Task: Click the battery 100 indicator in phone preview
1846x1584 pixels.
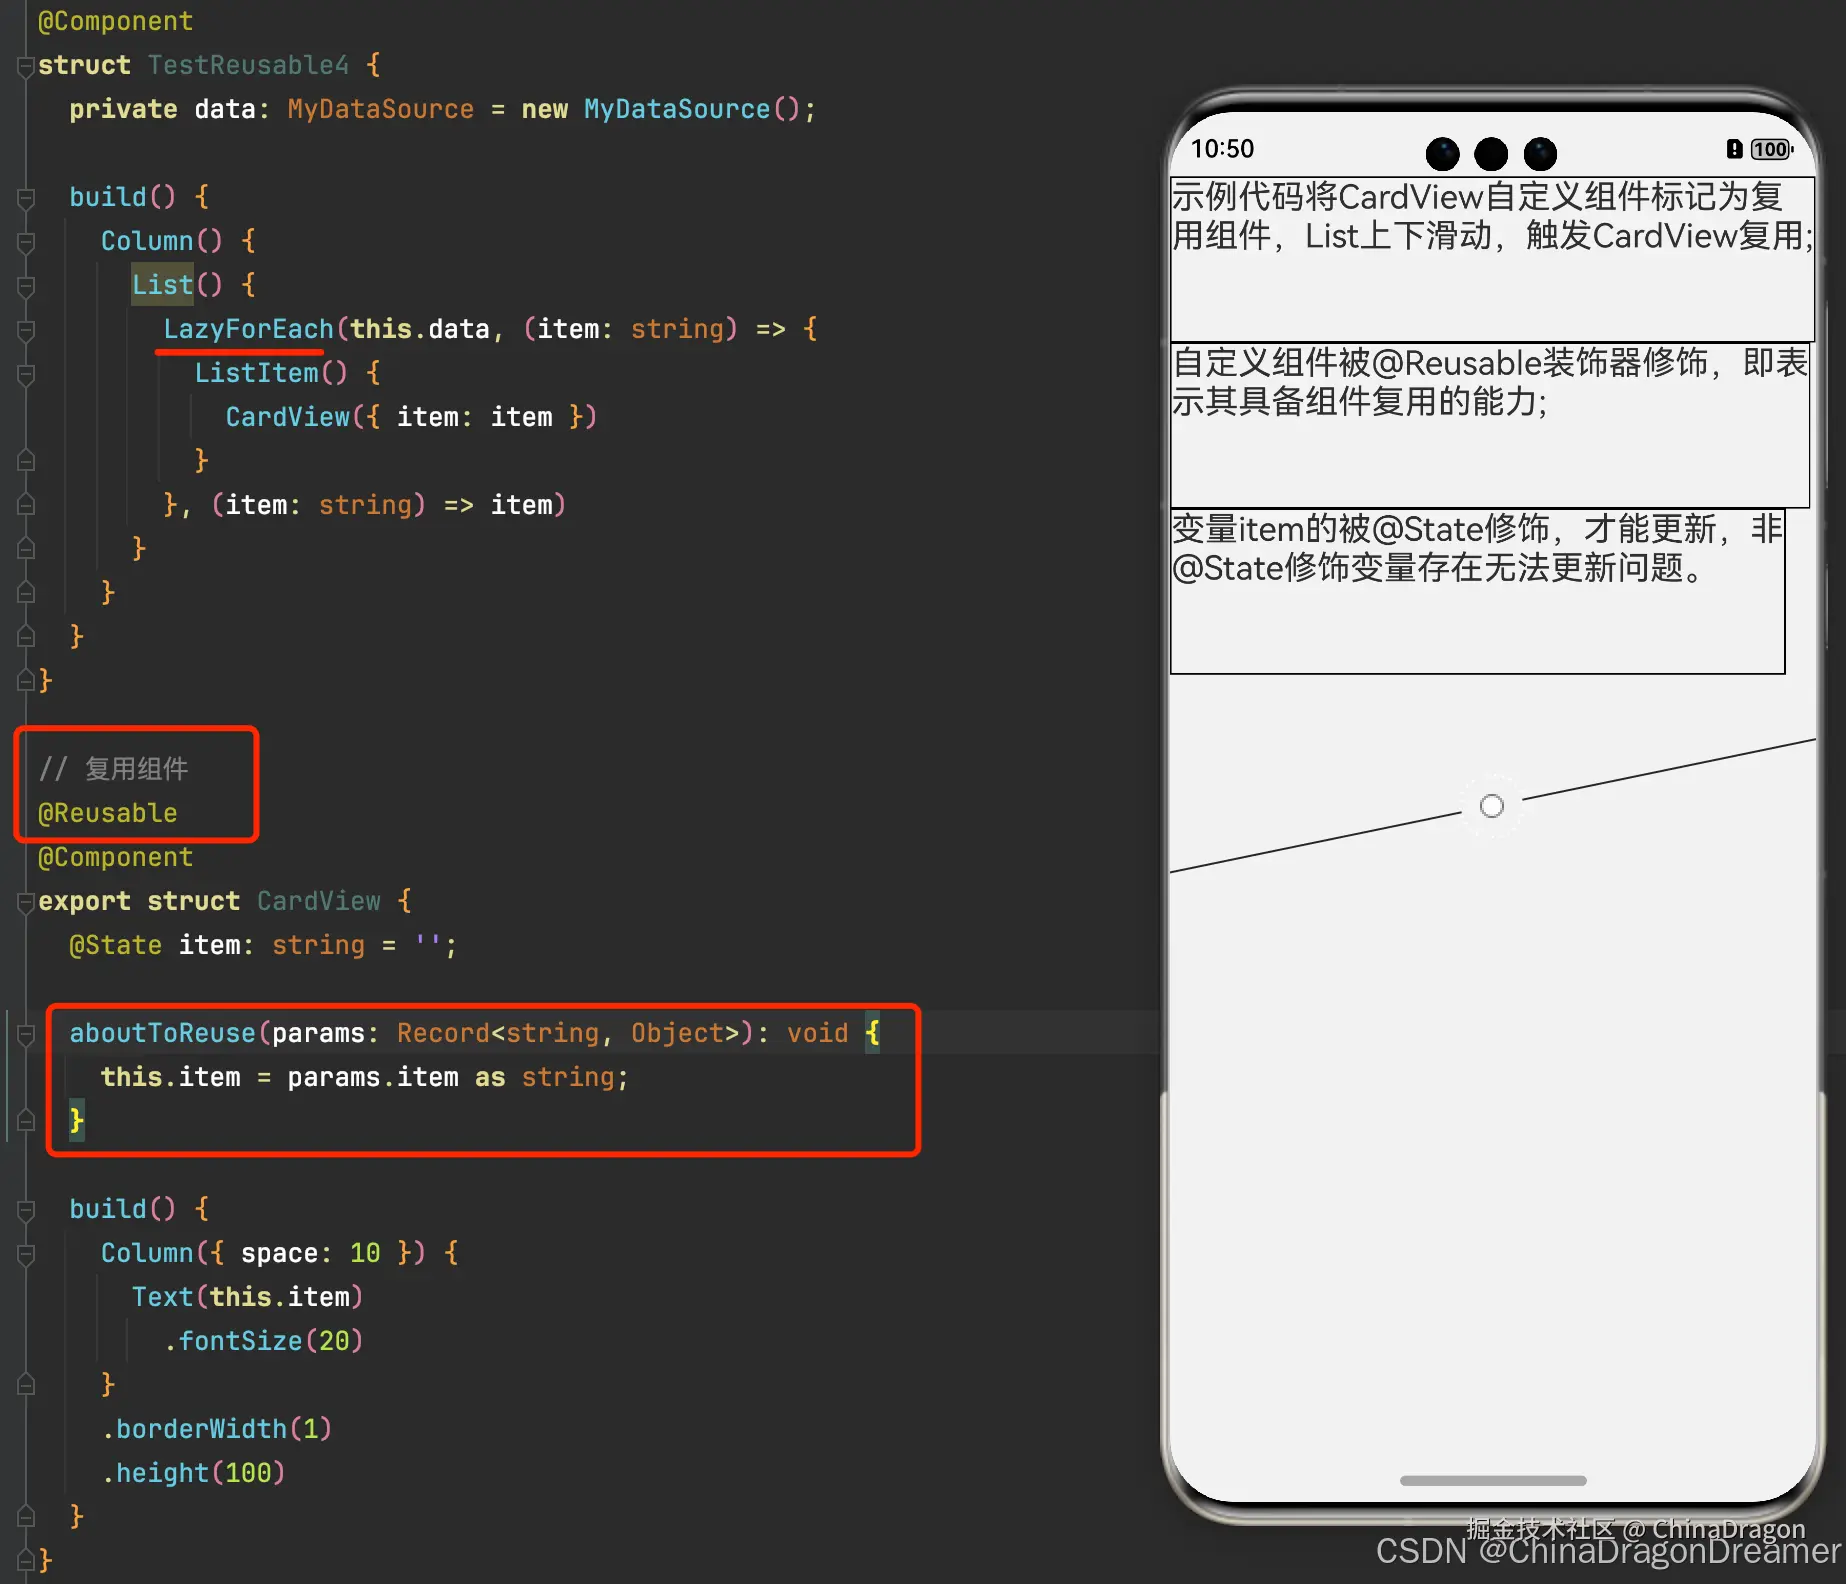Action: click(1771, 149)
